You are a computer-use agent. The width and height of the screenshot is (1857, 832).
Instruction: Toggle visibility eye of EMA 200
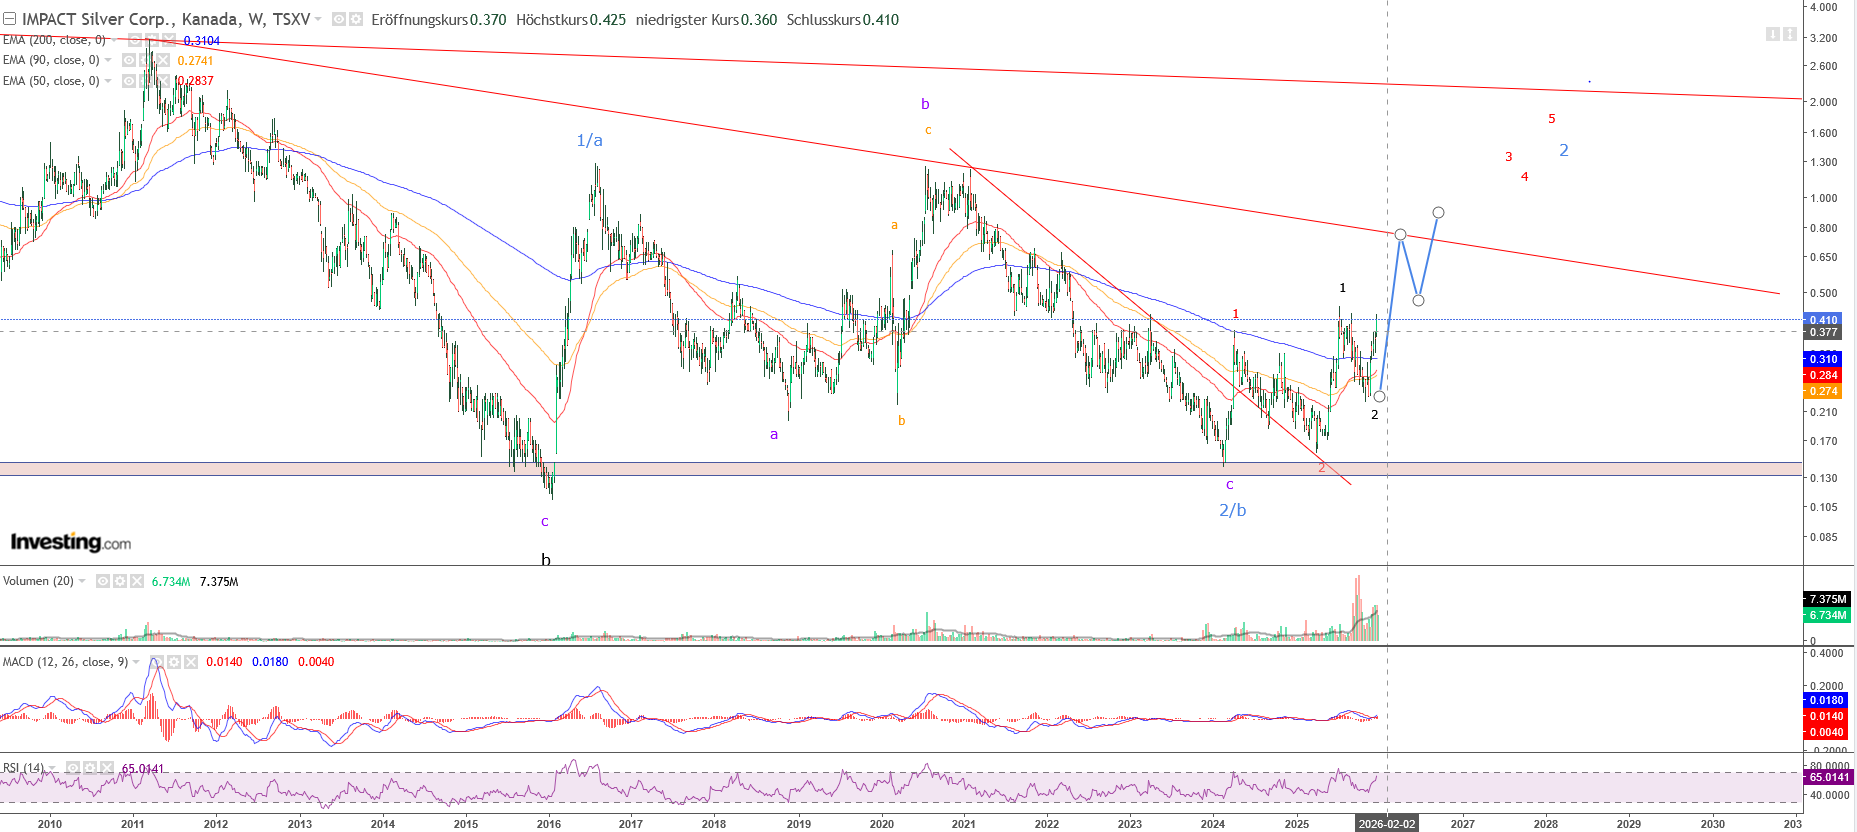(135, 40)
